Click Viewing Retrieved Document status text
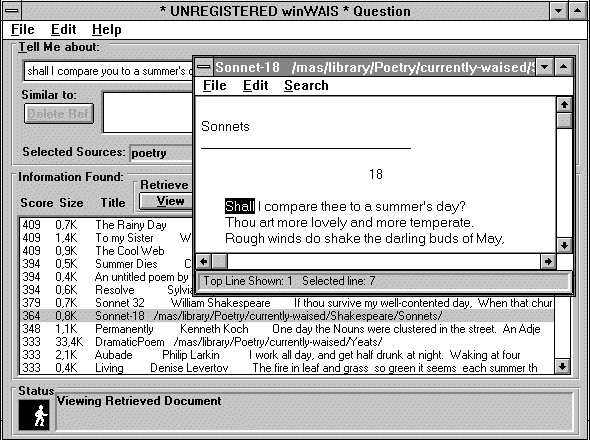The width and height of the screenshot is (590, 440). tap(139, 401)
